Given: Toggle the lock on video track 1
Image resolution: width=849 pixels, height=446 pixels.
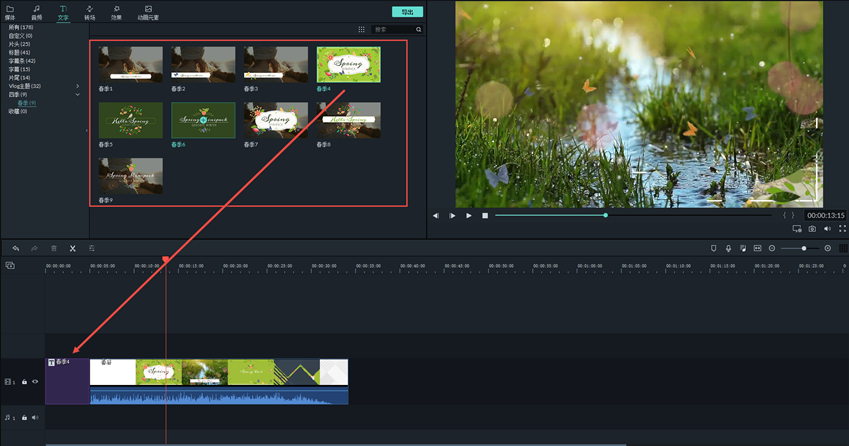Looking at the screenshot, I should tap(24, 381).
